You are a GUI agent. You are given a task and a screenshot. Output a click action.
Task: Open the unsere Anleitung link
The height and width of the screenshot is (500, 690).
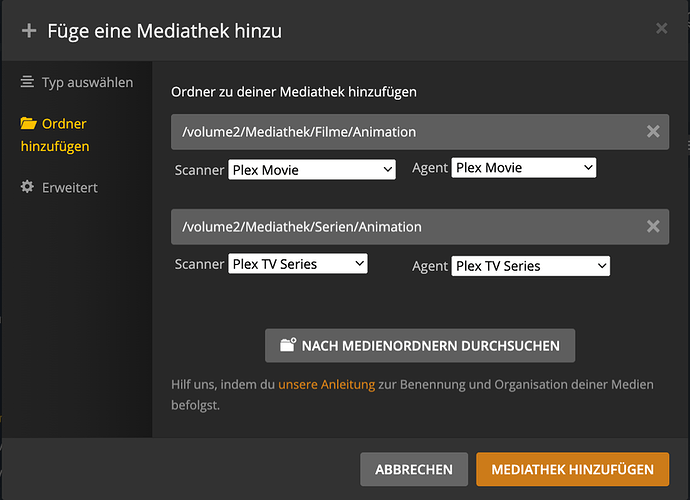[327, 384]
